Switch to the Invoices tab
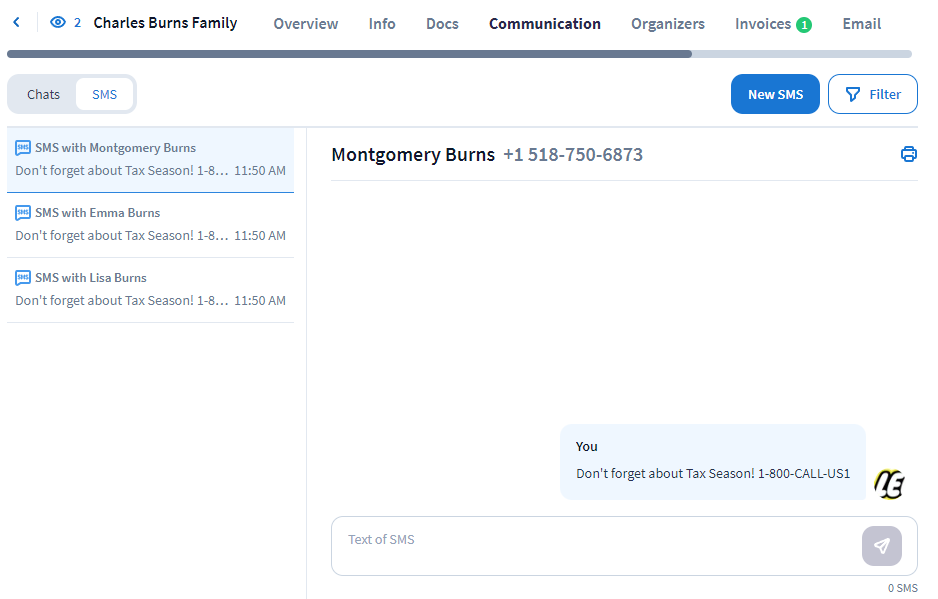The height and width of the screenshot is (599, 938). [763, 23]
